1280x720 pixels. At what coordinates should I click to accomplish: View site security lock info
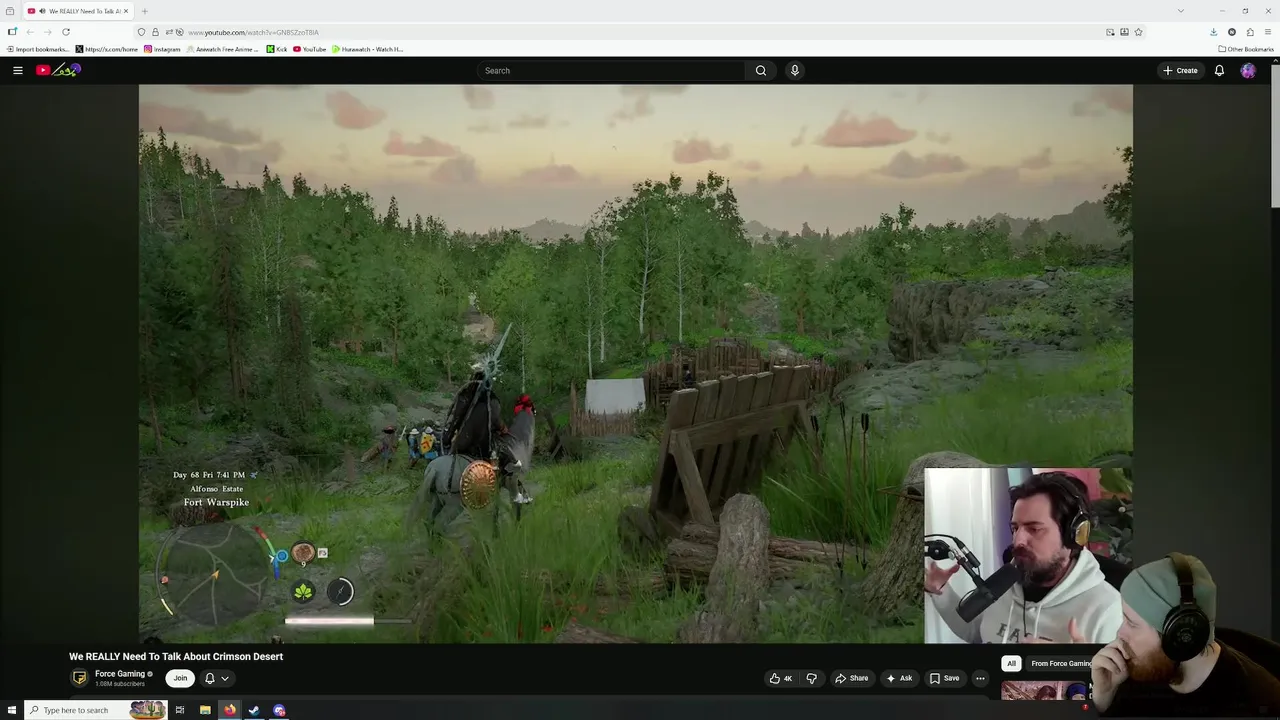tap(155, 32)
